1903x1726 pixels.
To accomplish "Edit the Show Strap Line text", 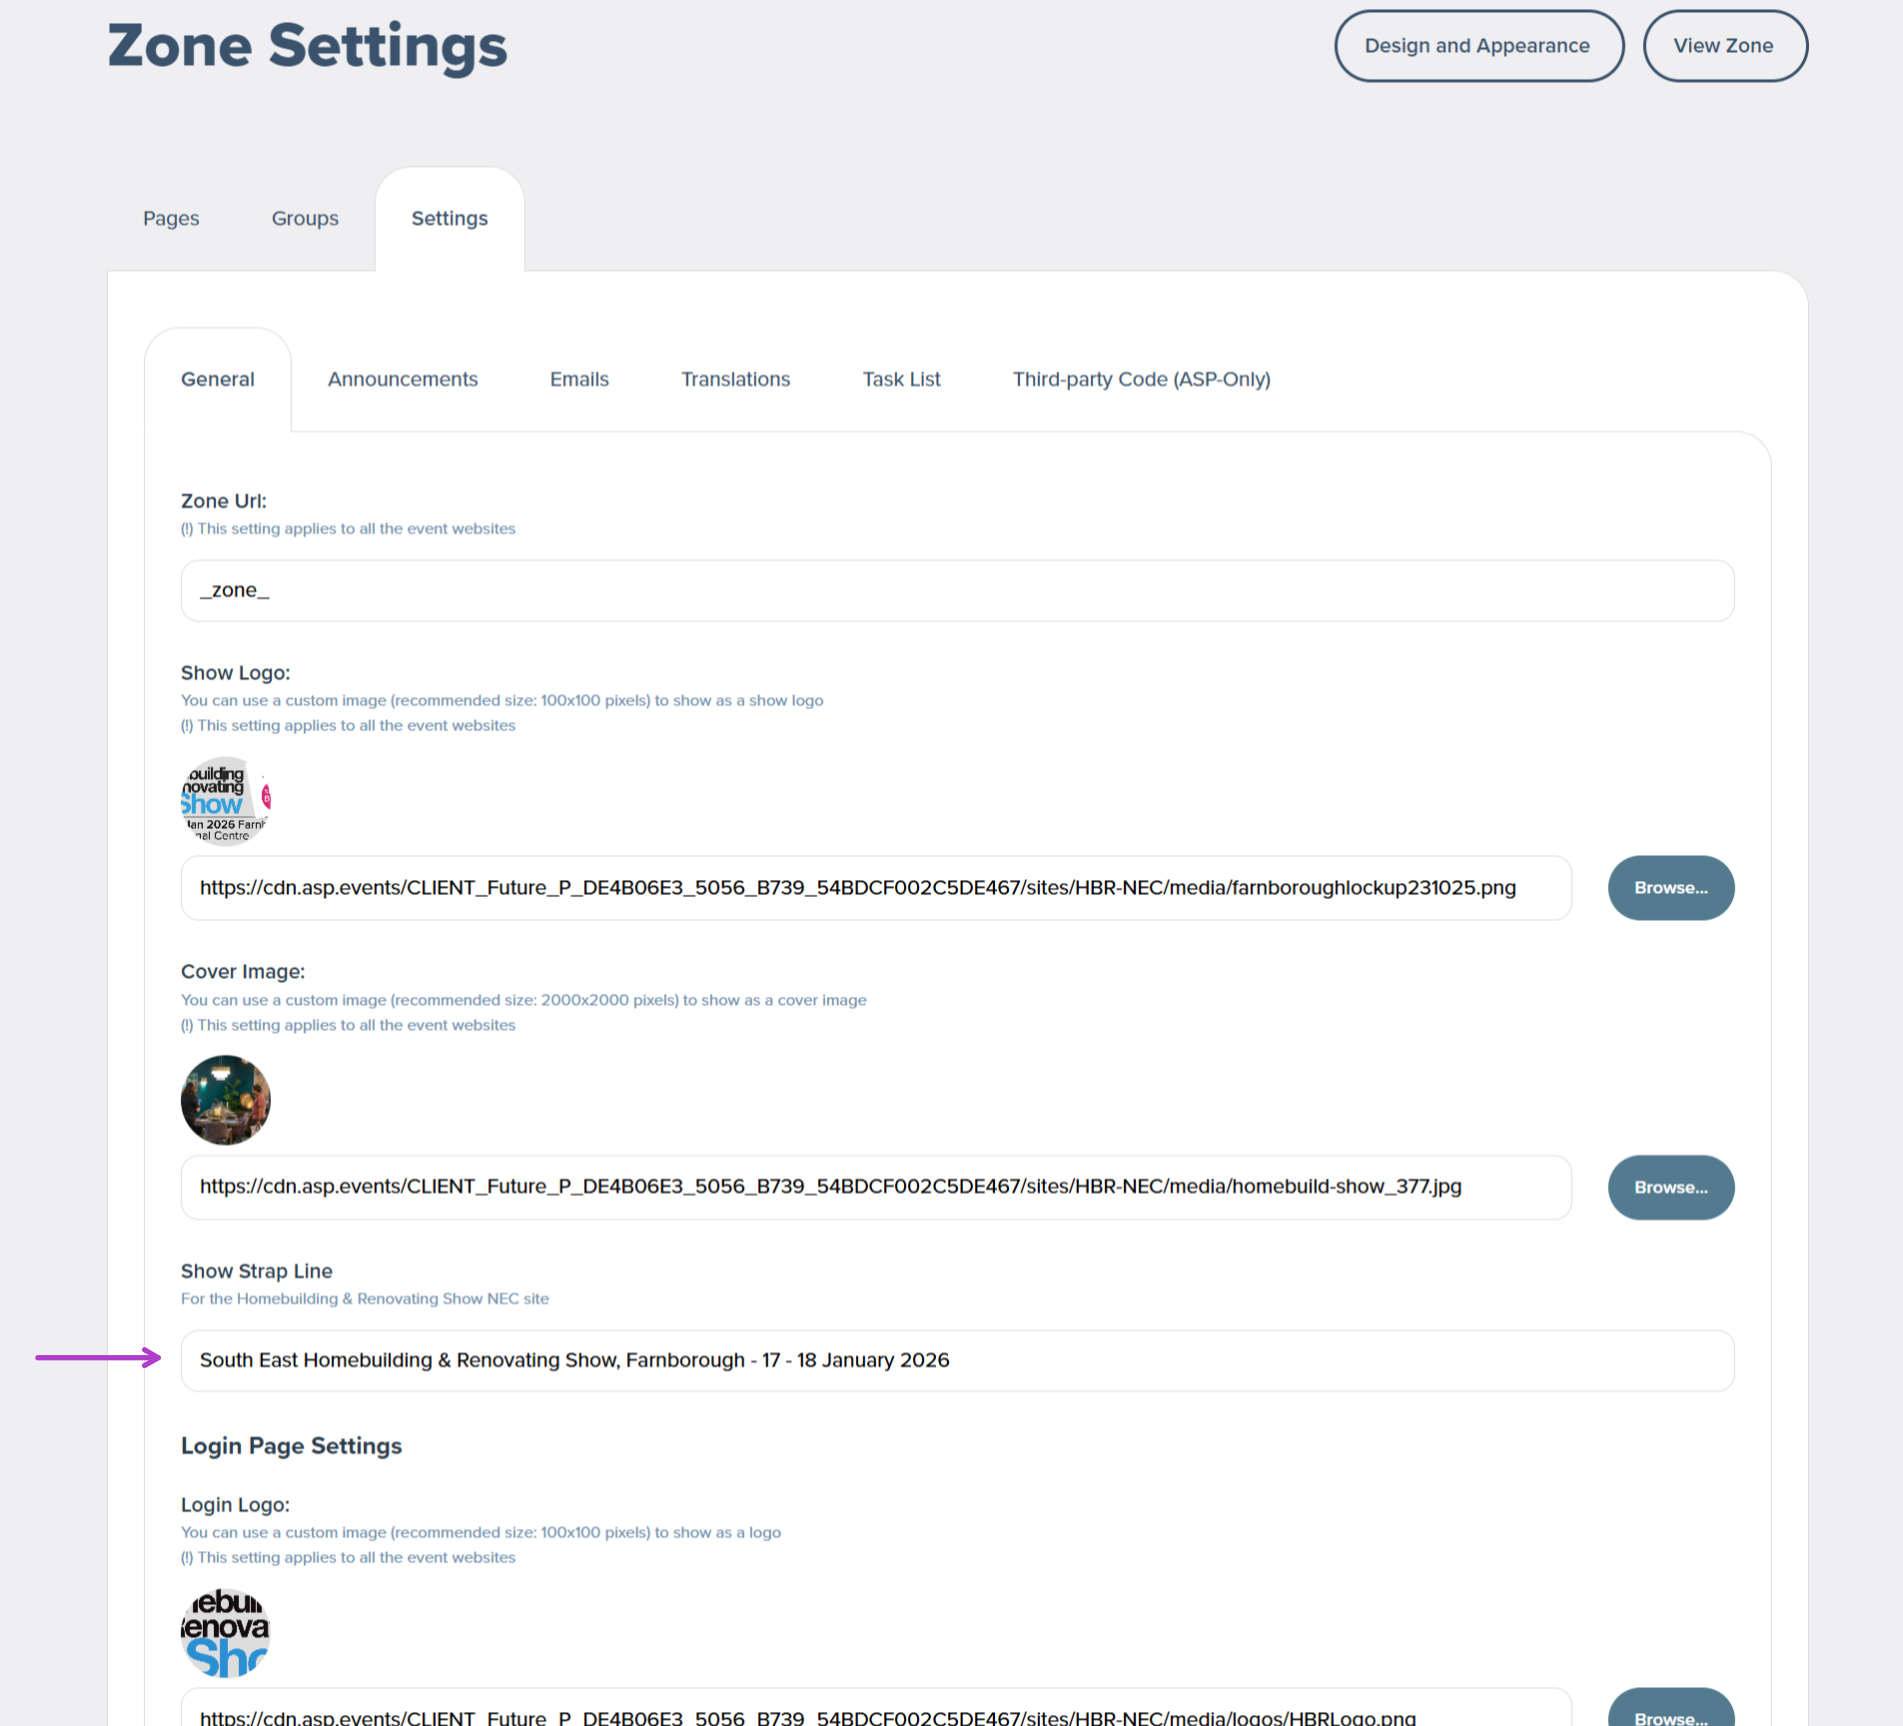I will point(956,1360).
